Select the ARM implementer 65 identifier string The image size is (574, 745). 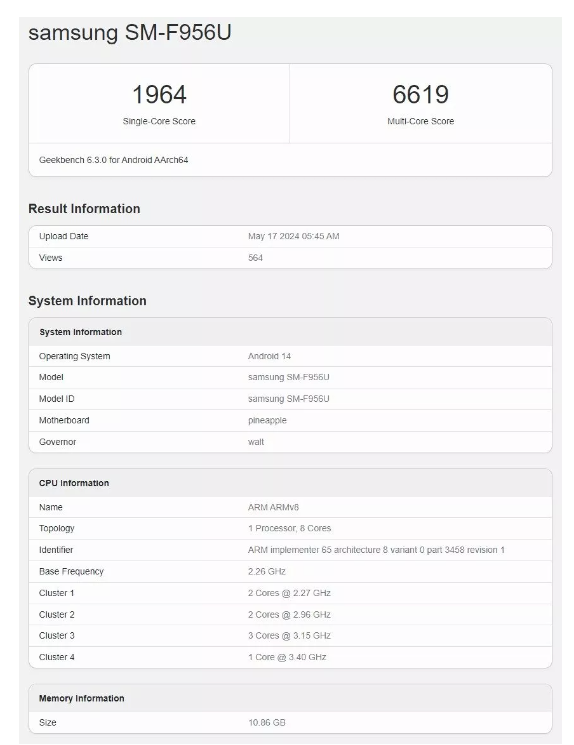point(376,550)
